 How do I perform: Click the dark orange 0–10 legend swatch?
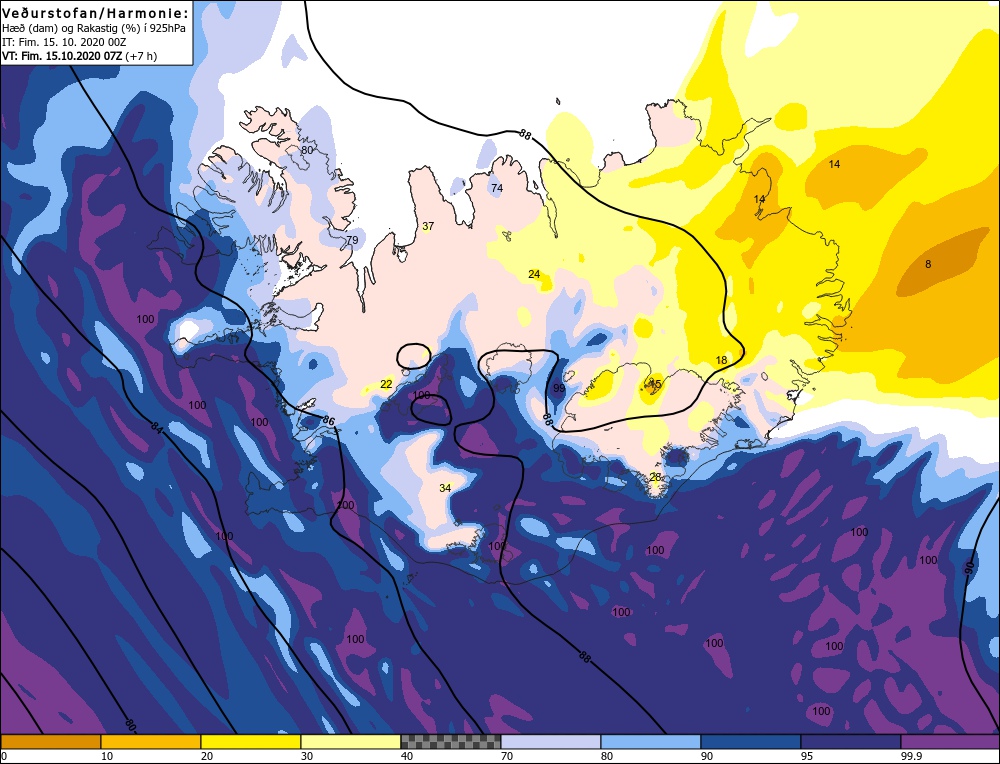(x=51, y=741)
